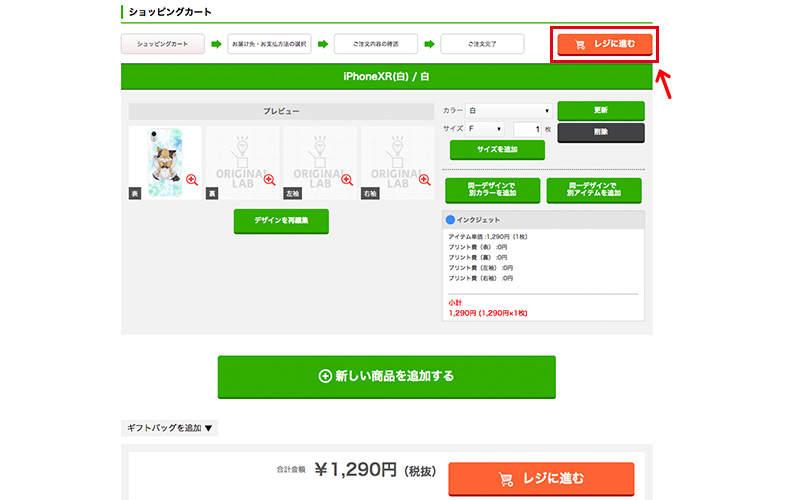Select the ショッピングカート step tab
This screenshot has height=500, width=800.
163,44
